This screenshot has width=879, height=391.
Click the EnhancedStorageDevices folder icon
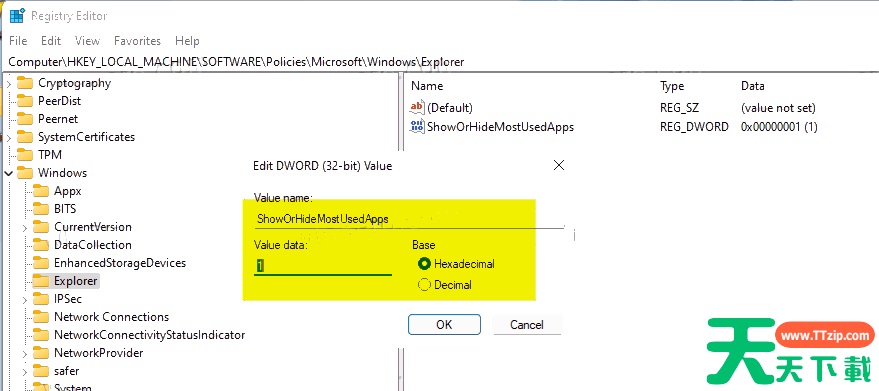point(41,263)
